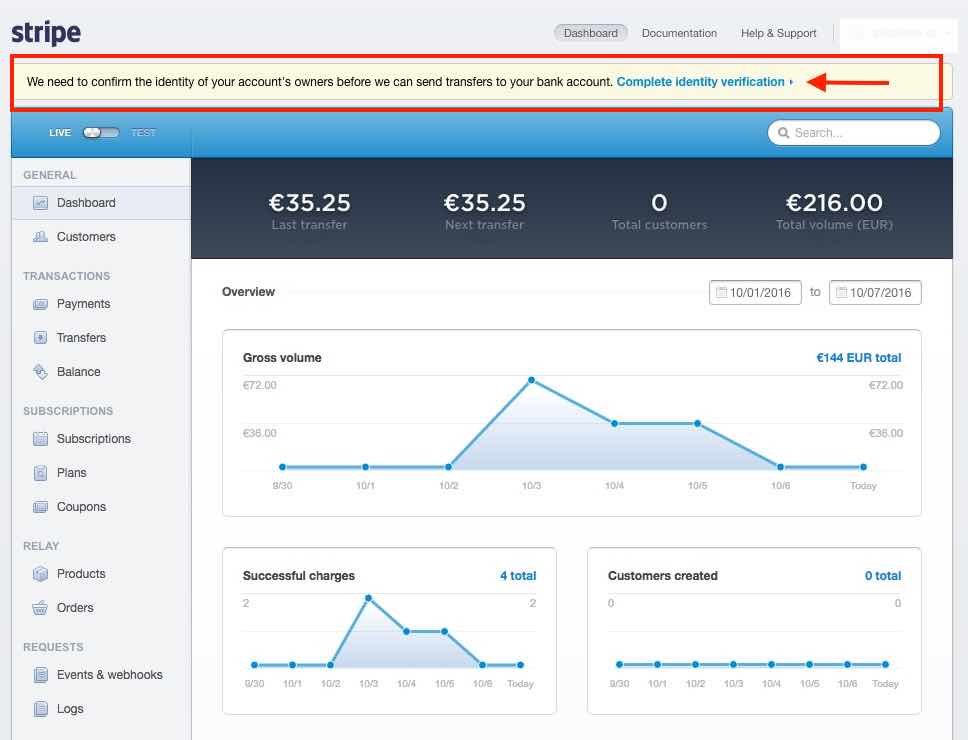Image resolution: width=968 pixels, height=740 pixels.
Task: Click the 10/07/2016 end date field
Action: (875, 293)
